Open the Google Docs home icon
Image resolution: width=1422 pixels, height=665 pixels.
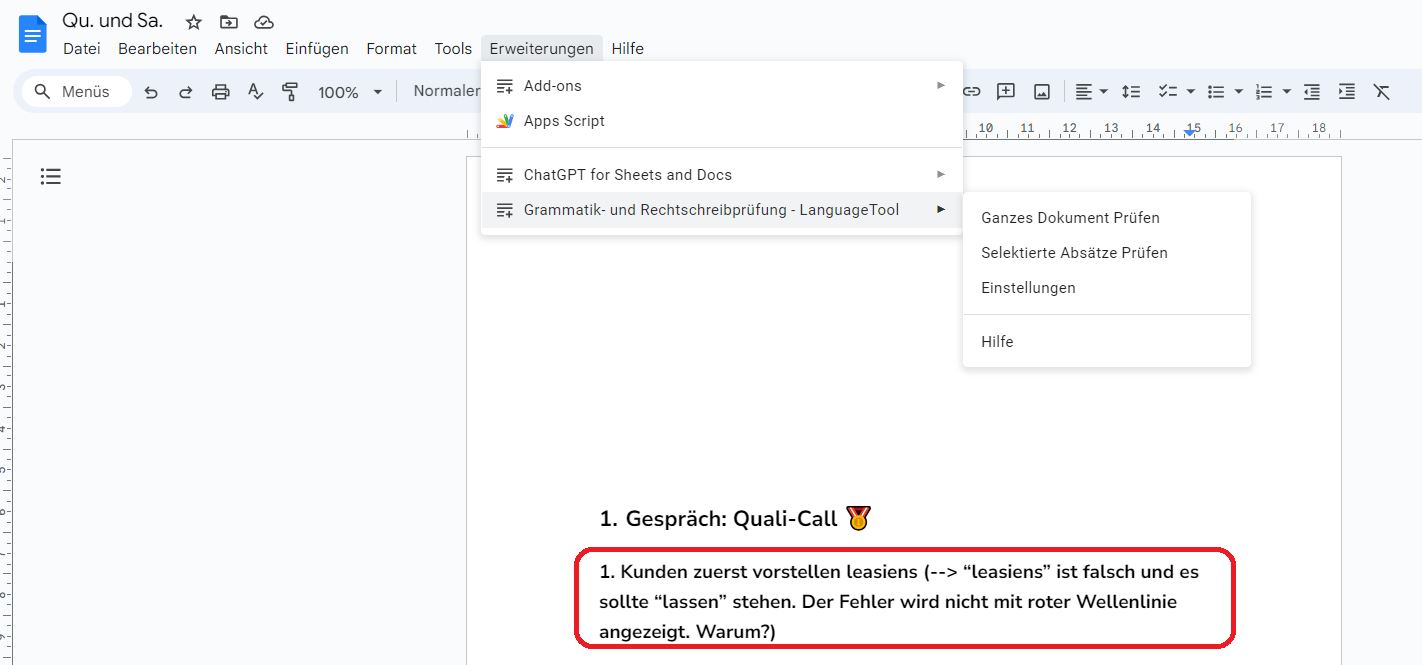click(x=33, y=33)
